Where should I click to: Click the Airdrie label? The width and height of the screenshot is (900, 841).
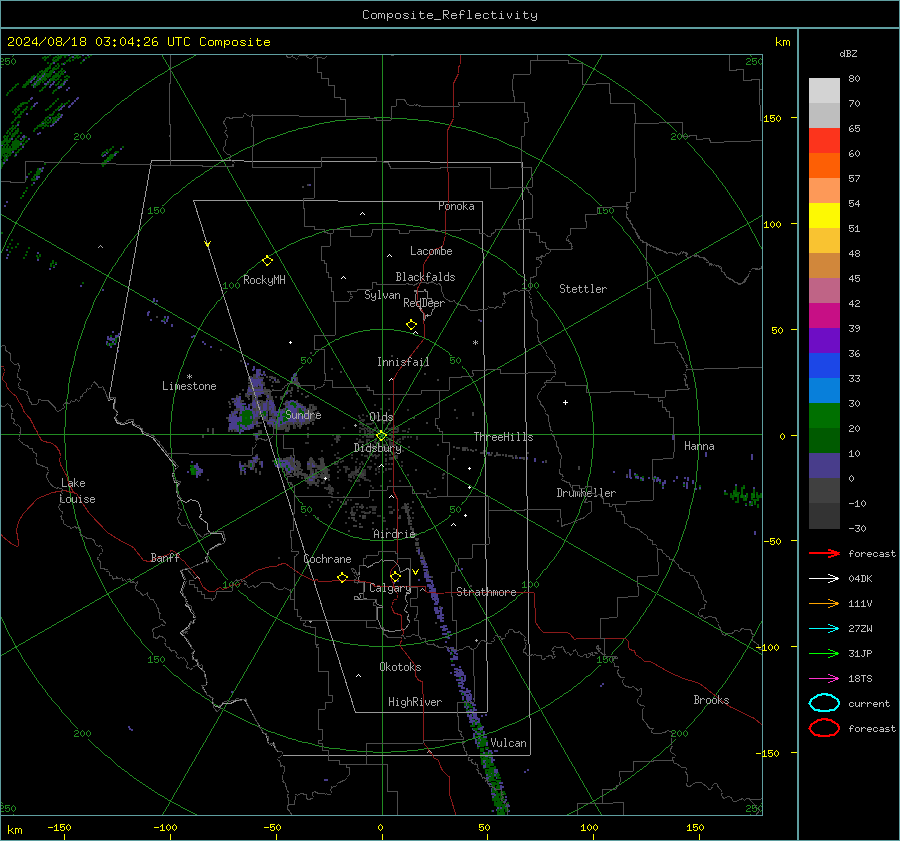pyautogui.click(x=394, y=534)
